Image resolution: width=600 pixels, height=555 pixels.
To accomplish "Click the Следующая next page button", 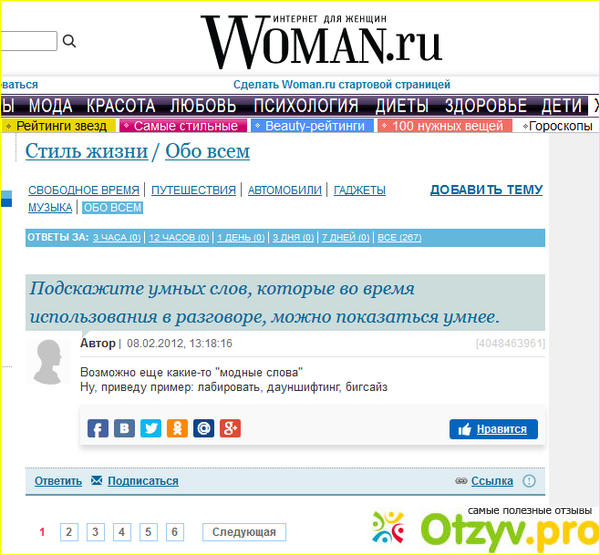I will pyautogui.click(x=244, y=532).
